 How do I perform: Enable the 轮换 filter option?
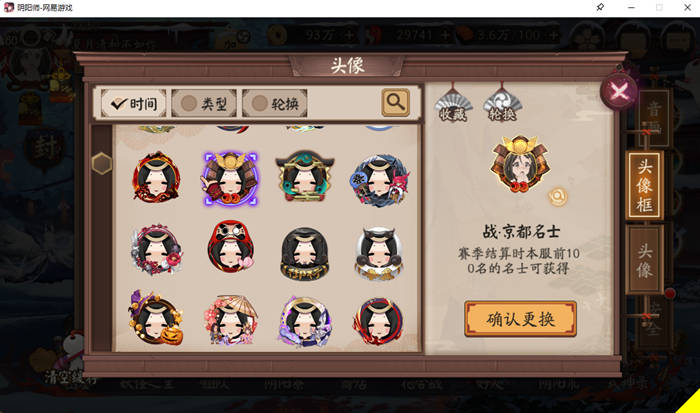(275, 104)
